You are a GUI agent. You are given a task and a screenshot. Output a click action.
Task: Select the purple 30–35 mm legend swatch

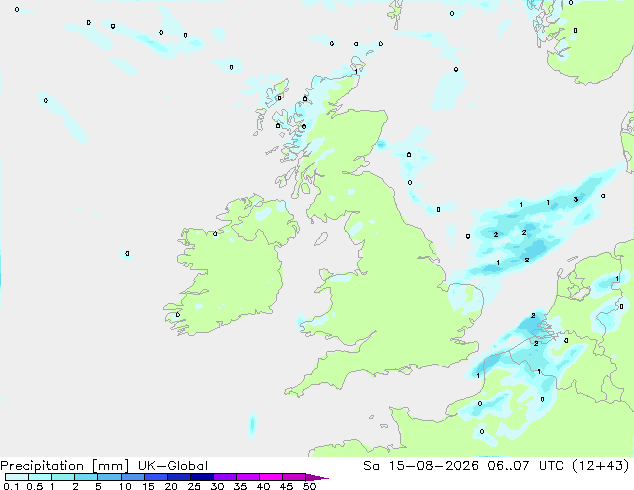pyautogui.click(x=225, y=477)
